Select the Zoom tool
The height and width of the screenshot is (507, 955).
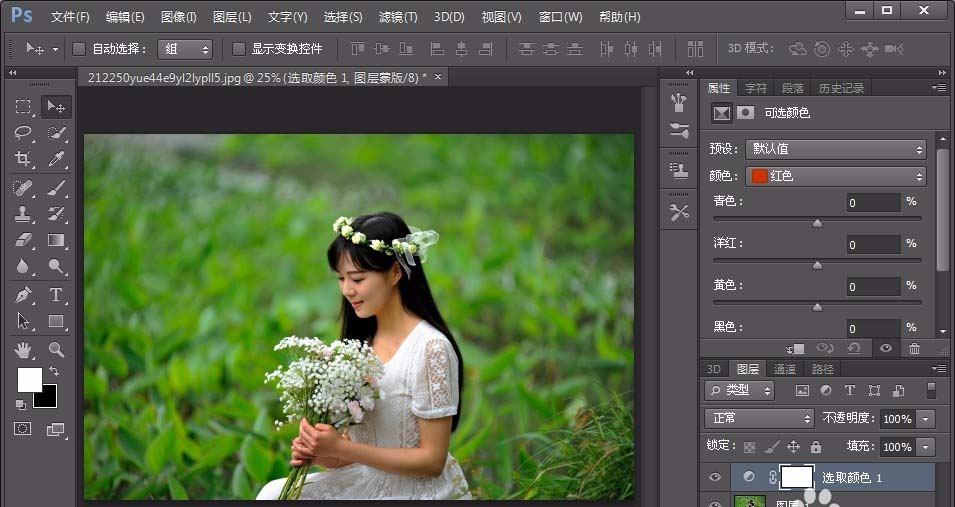56,350
